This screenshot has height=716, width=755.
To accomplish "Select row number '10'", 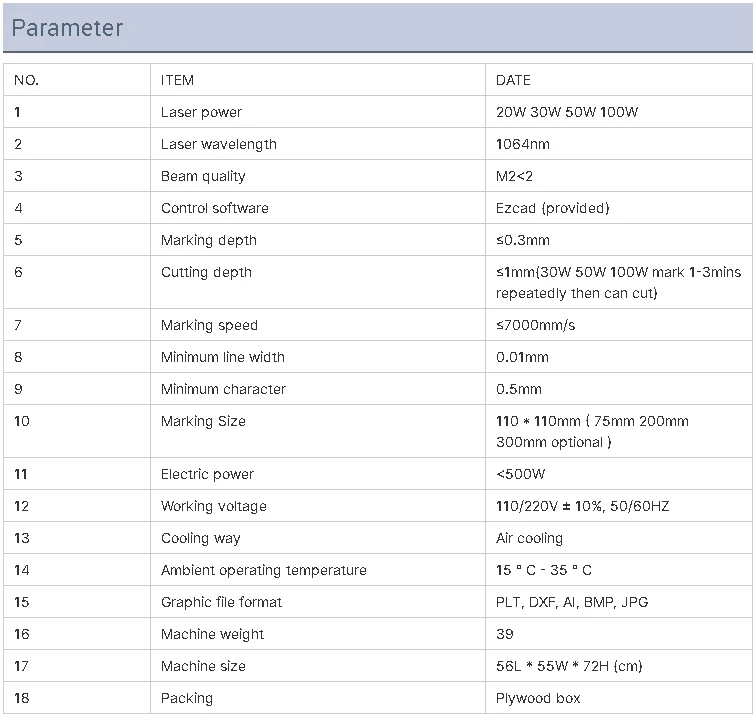I will tap(22, 421).
